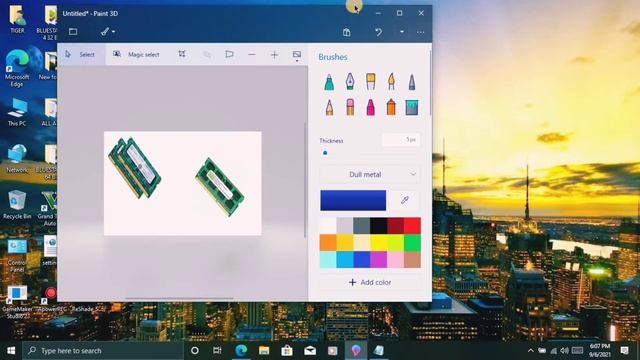Choose the dark red color swatch
Viewport: 640px width, 360px height.
(396, 226)
